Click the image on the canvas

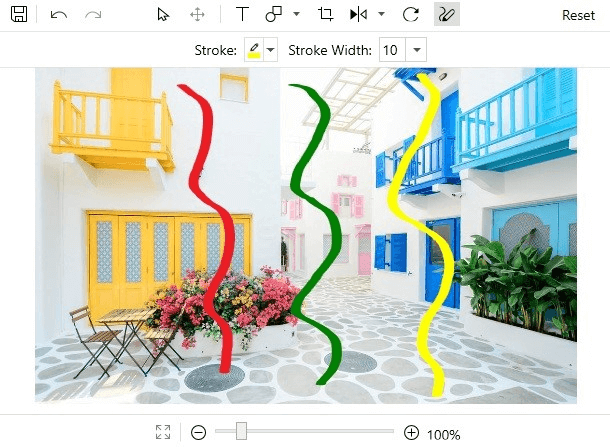(x=306, y=235)
